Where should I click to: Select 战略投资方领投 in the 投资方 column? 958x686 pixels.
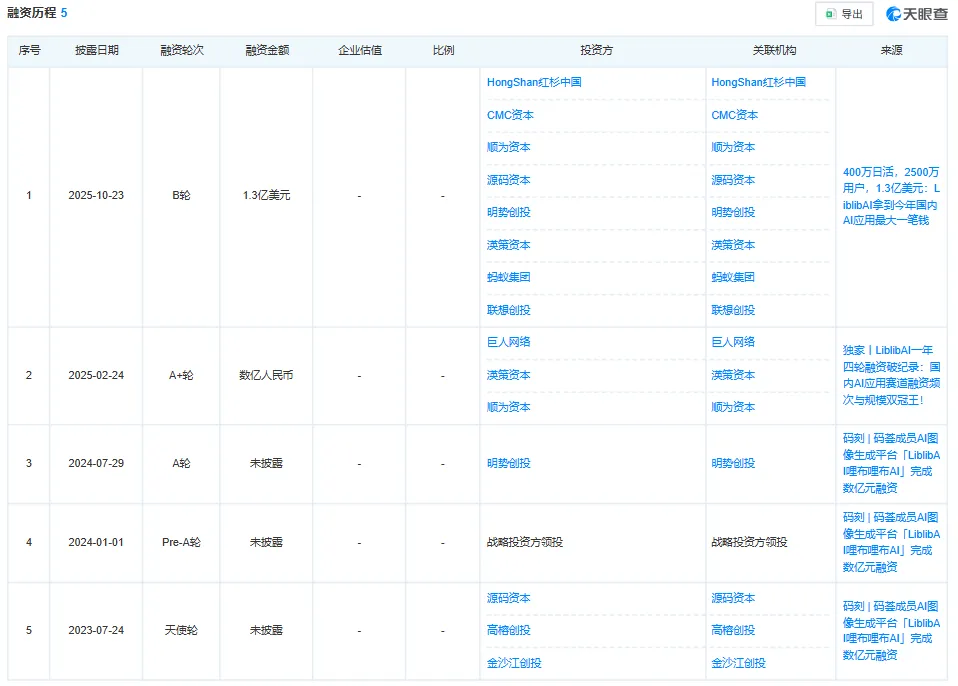tap(525, 542)
